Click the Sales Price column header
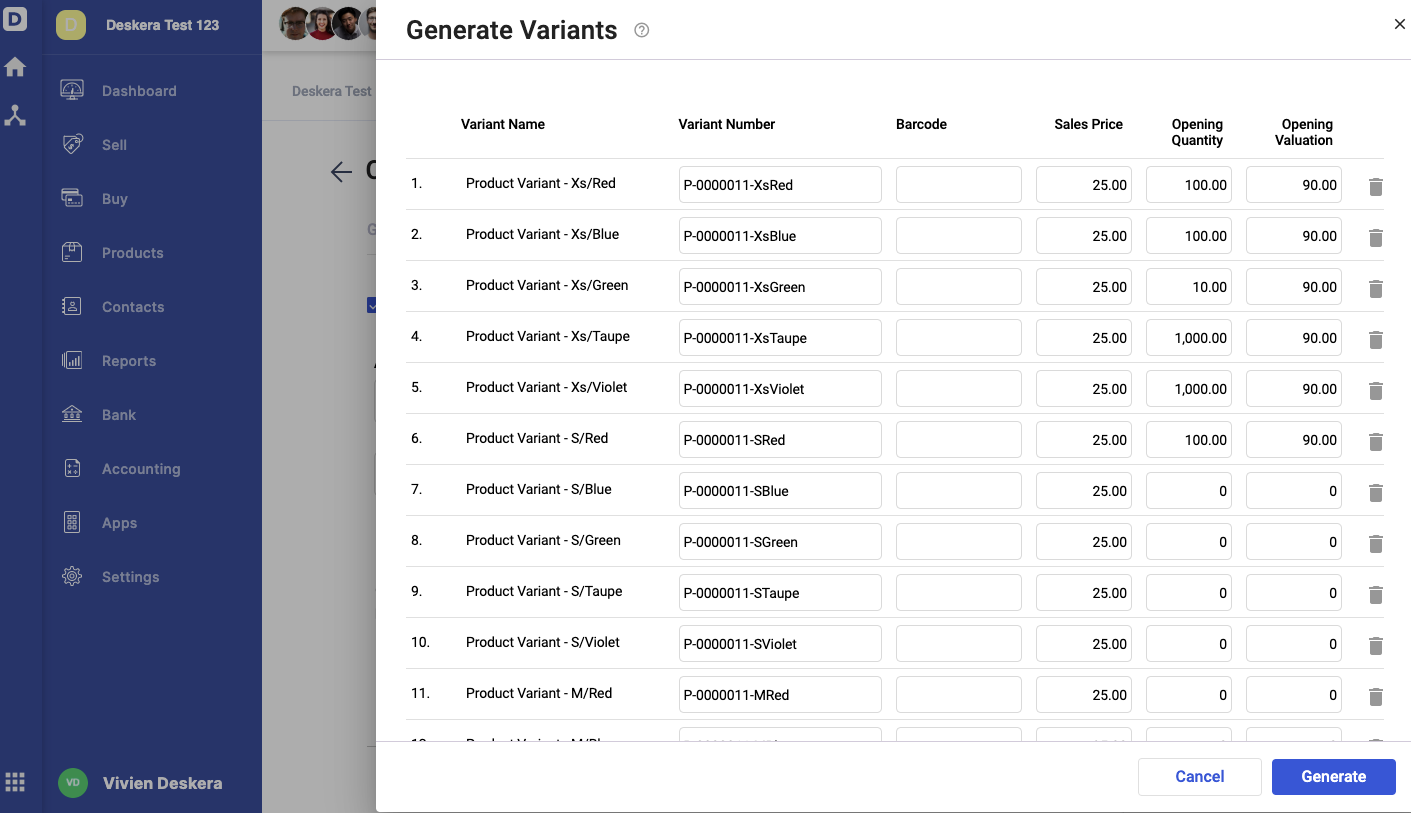 (x=1088, y=125)
